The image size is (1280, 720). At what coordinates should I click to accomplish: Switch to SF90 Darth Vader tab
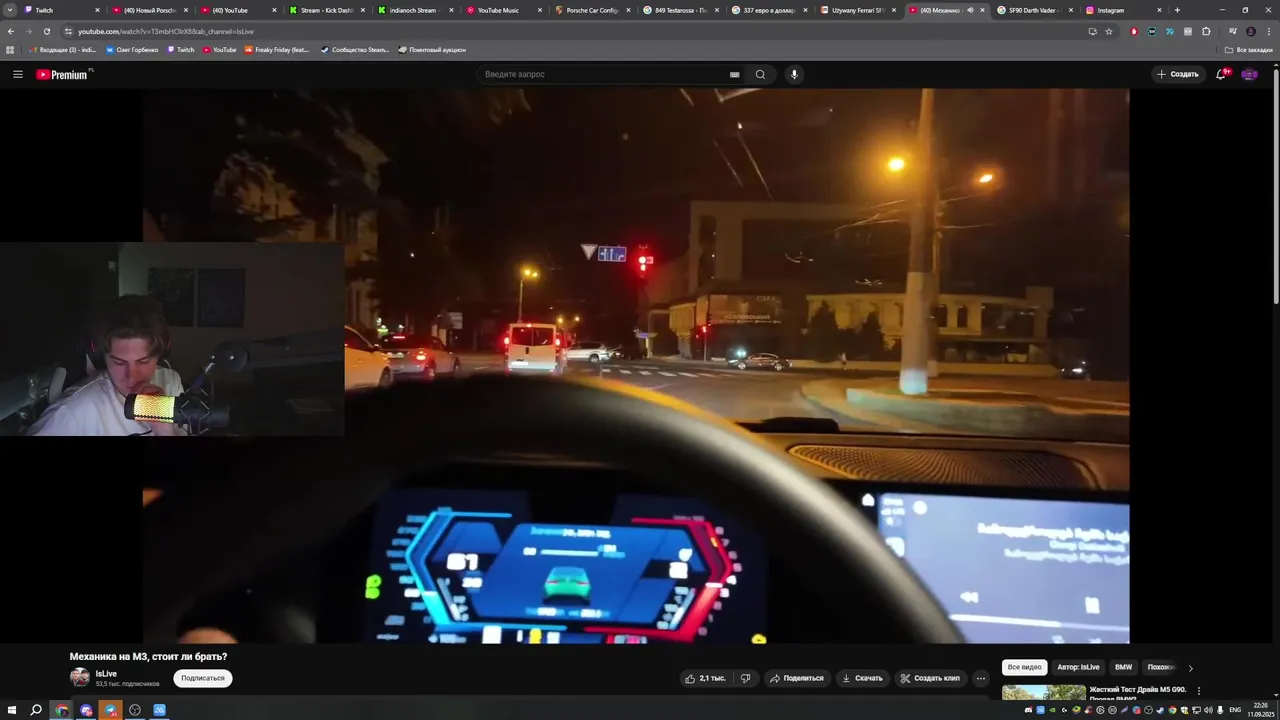tap(1035, 10)
